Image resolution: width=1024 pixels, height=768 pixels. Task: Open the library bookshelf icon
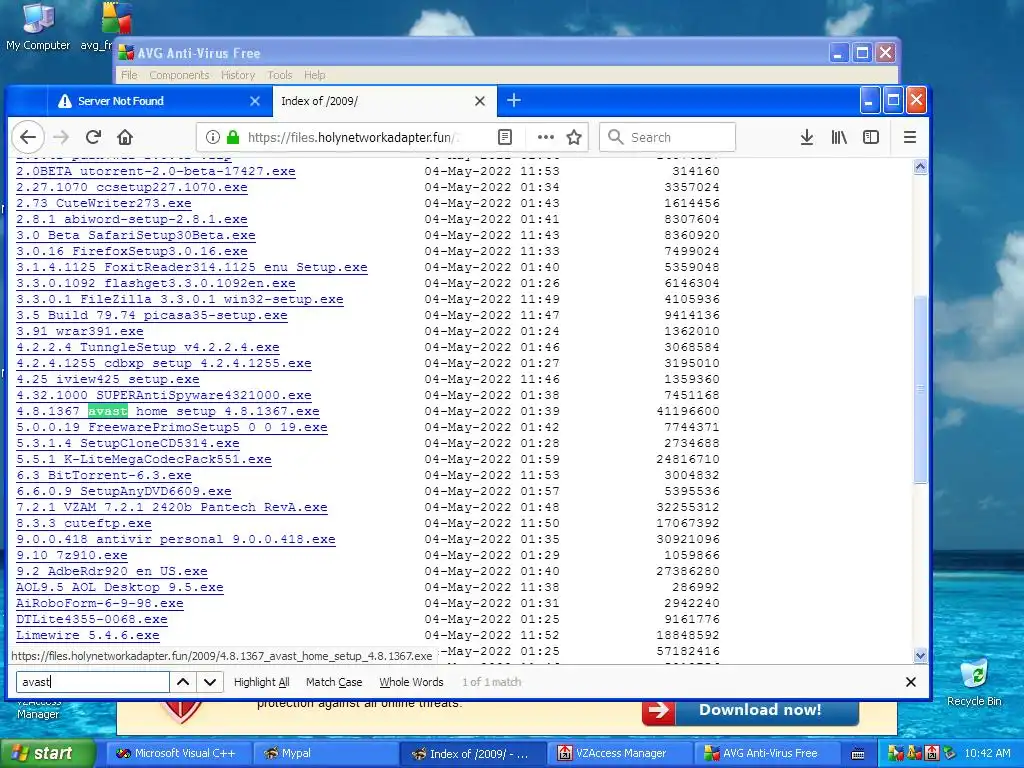tap(839, 137)
